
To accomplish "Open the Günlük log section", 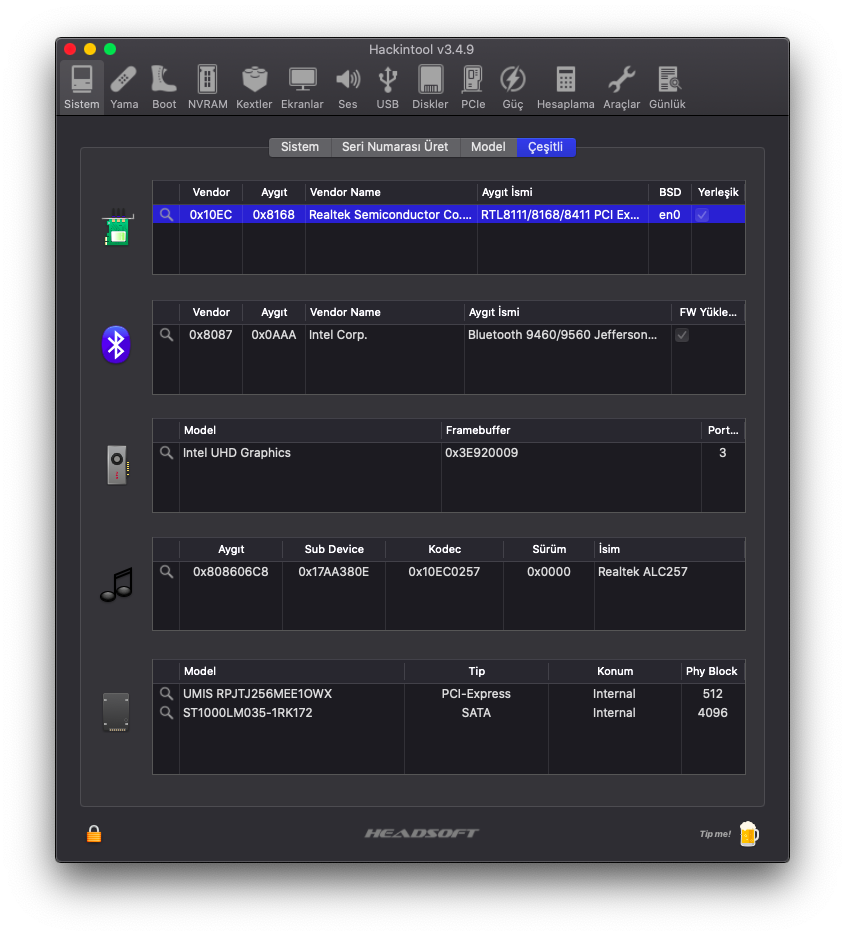I will tap(667, 88).
